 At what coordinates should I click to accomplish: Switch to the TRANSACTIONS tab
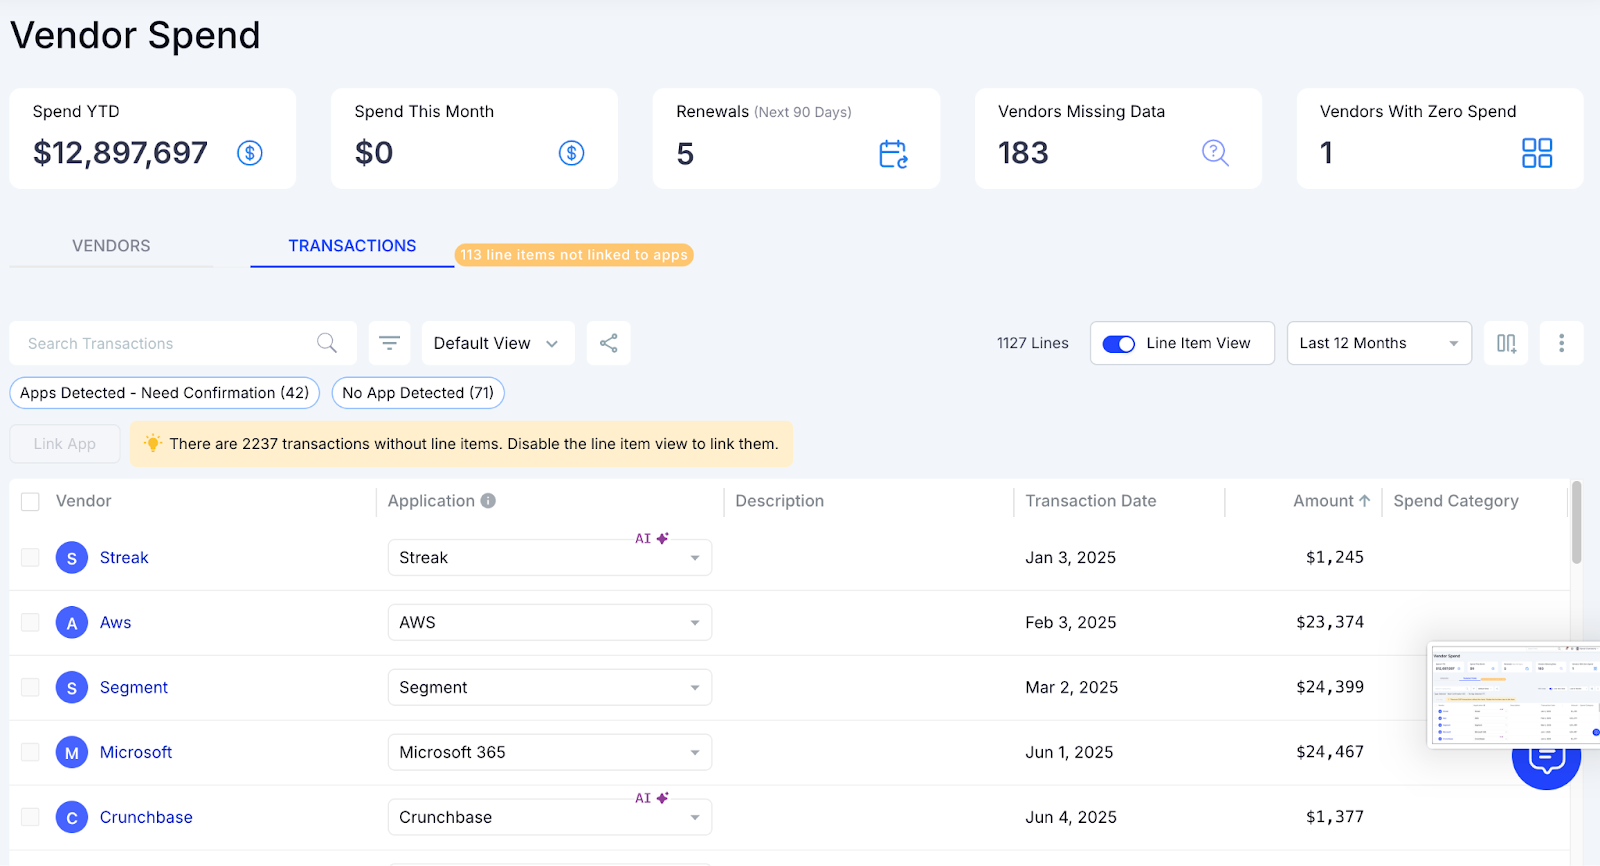coord(352,246)
